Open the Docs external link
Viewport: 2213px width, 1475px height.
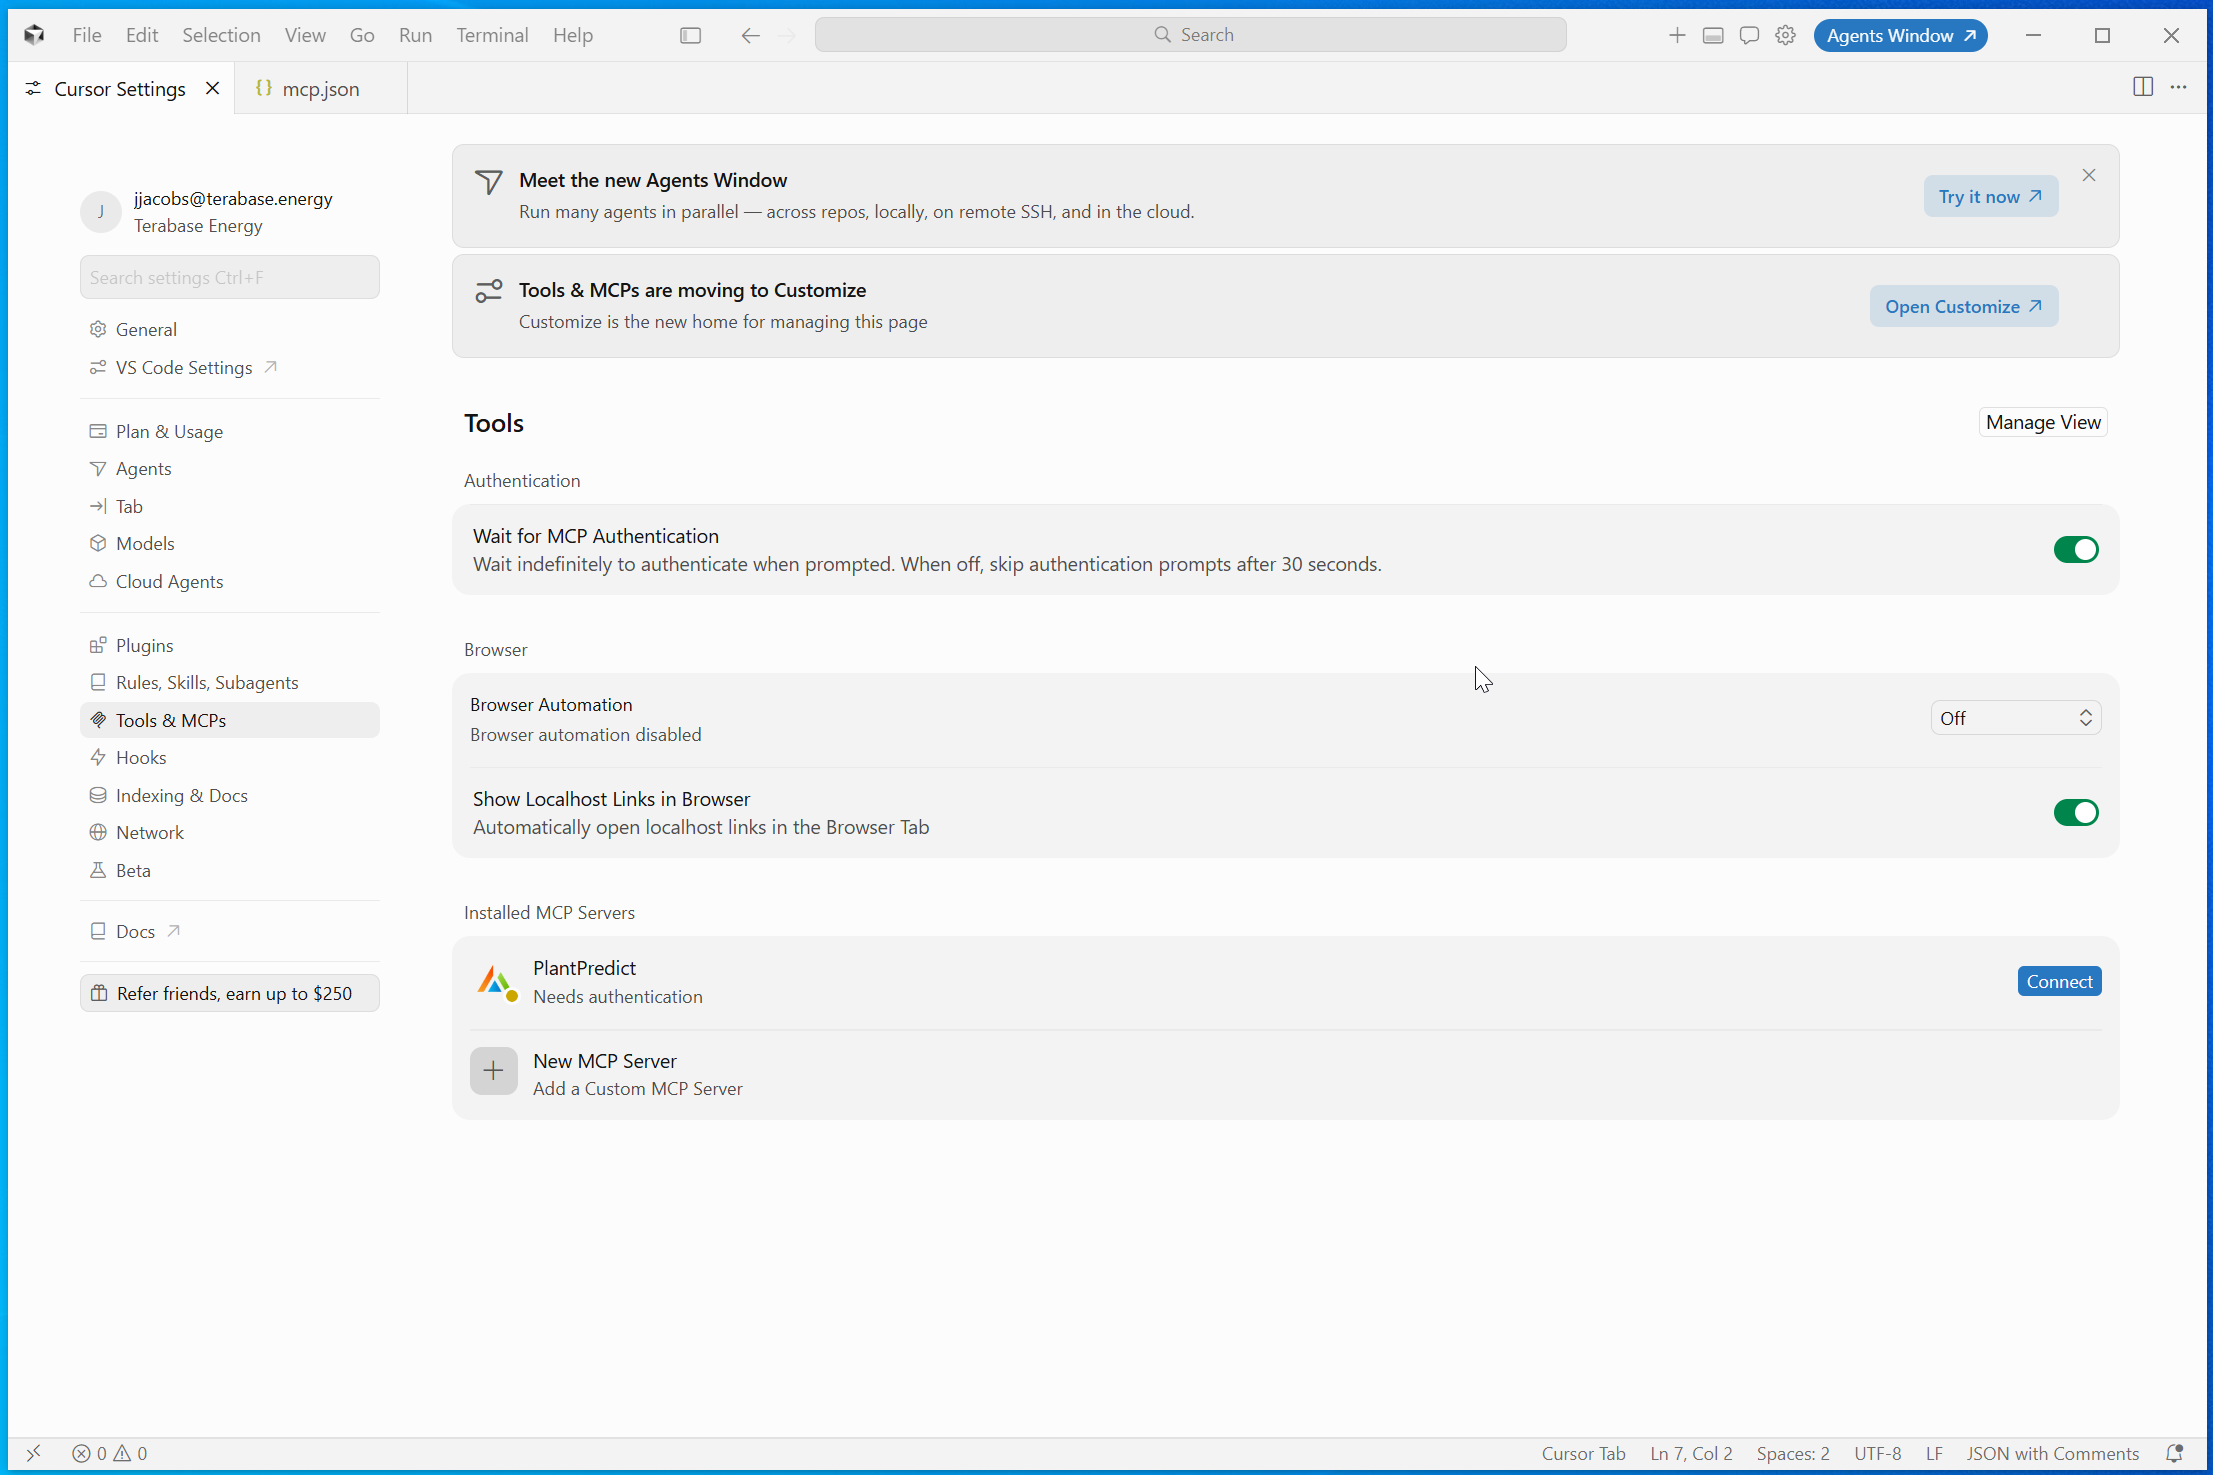(230, 931)
